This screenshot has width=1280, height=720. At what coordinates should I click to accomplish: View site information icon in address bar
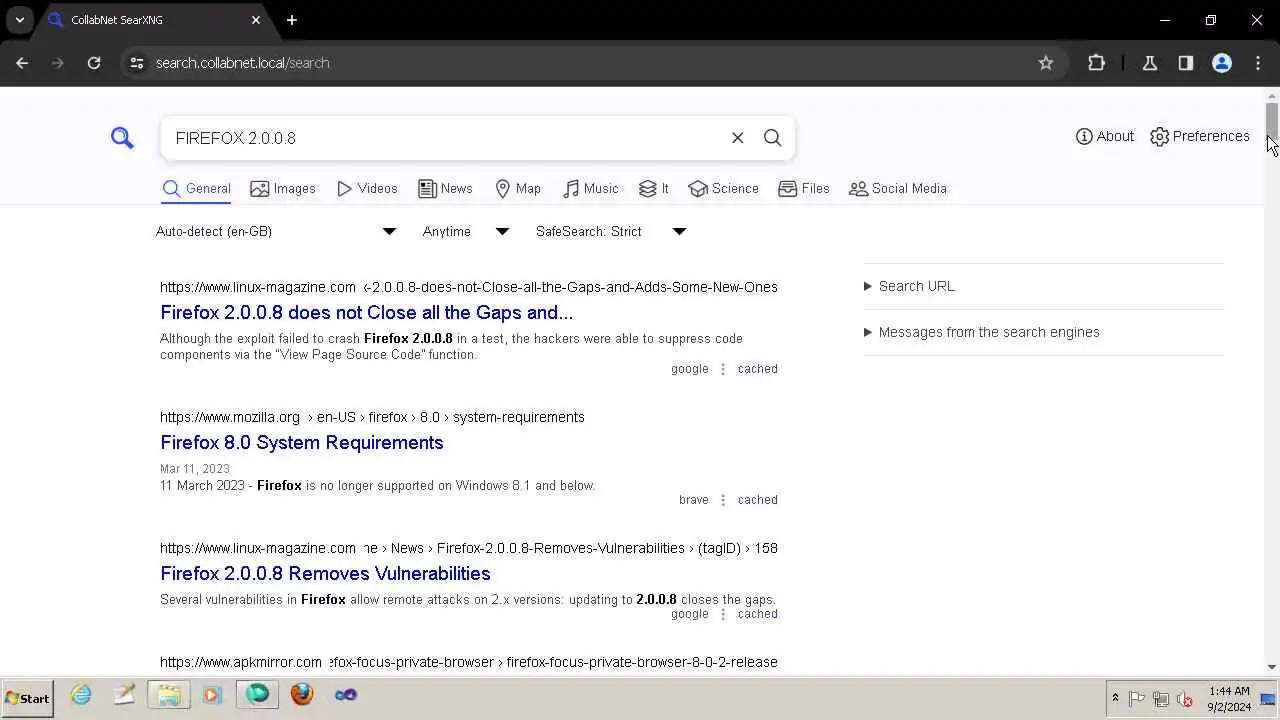click(137, 63)
